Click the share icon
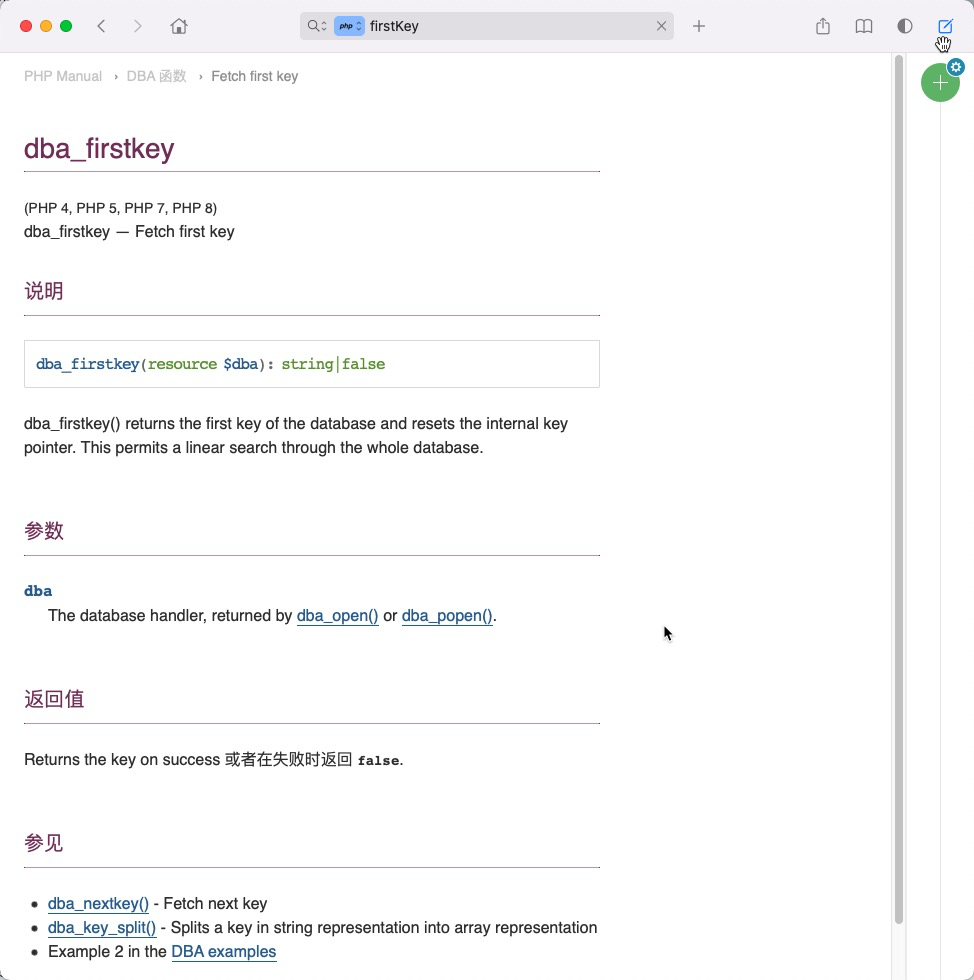The image size is (974, 980). point(823,26)
